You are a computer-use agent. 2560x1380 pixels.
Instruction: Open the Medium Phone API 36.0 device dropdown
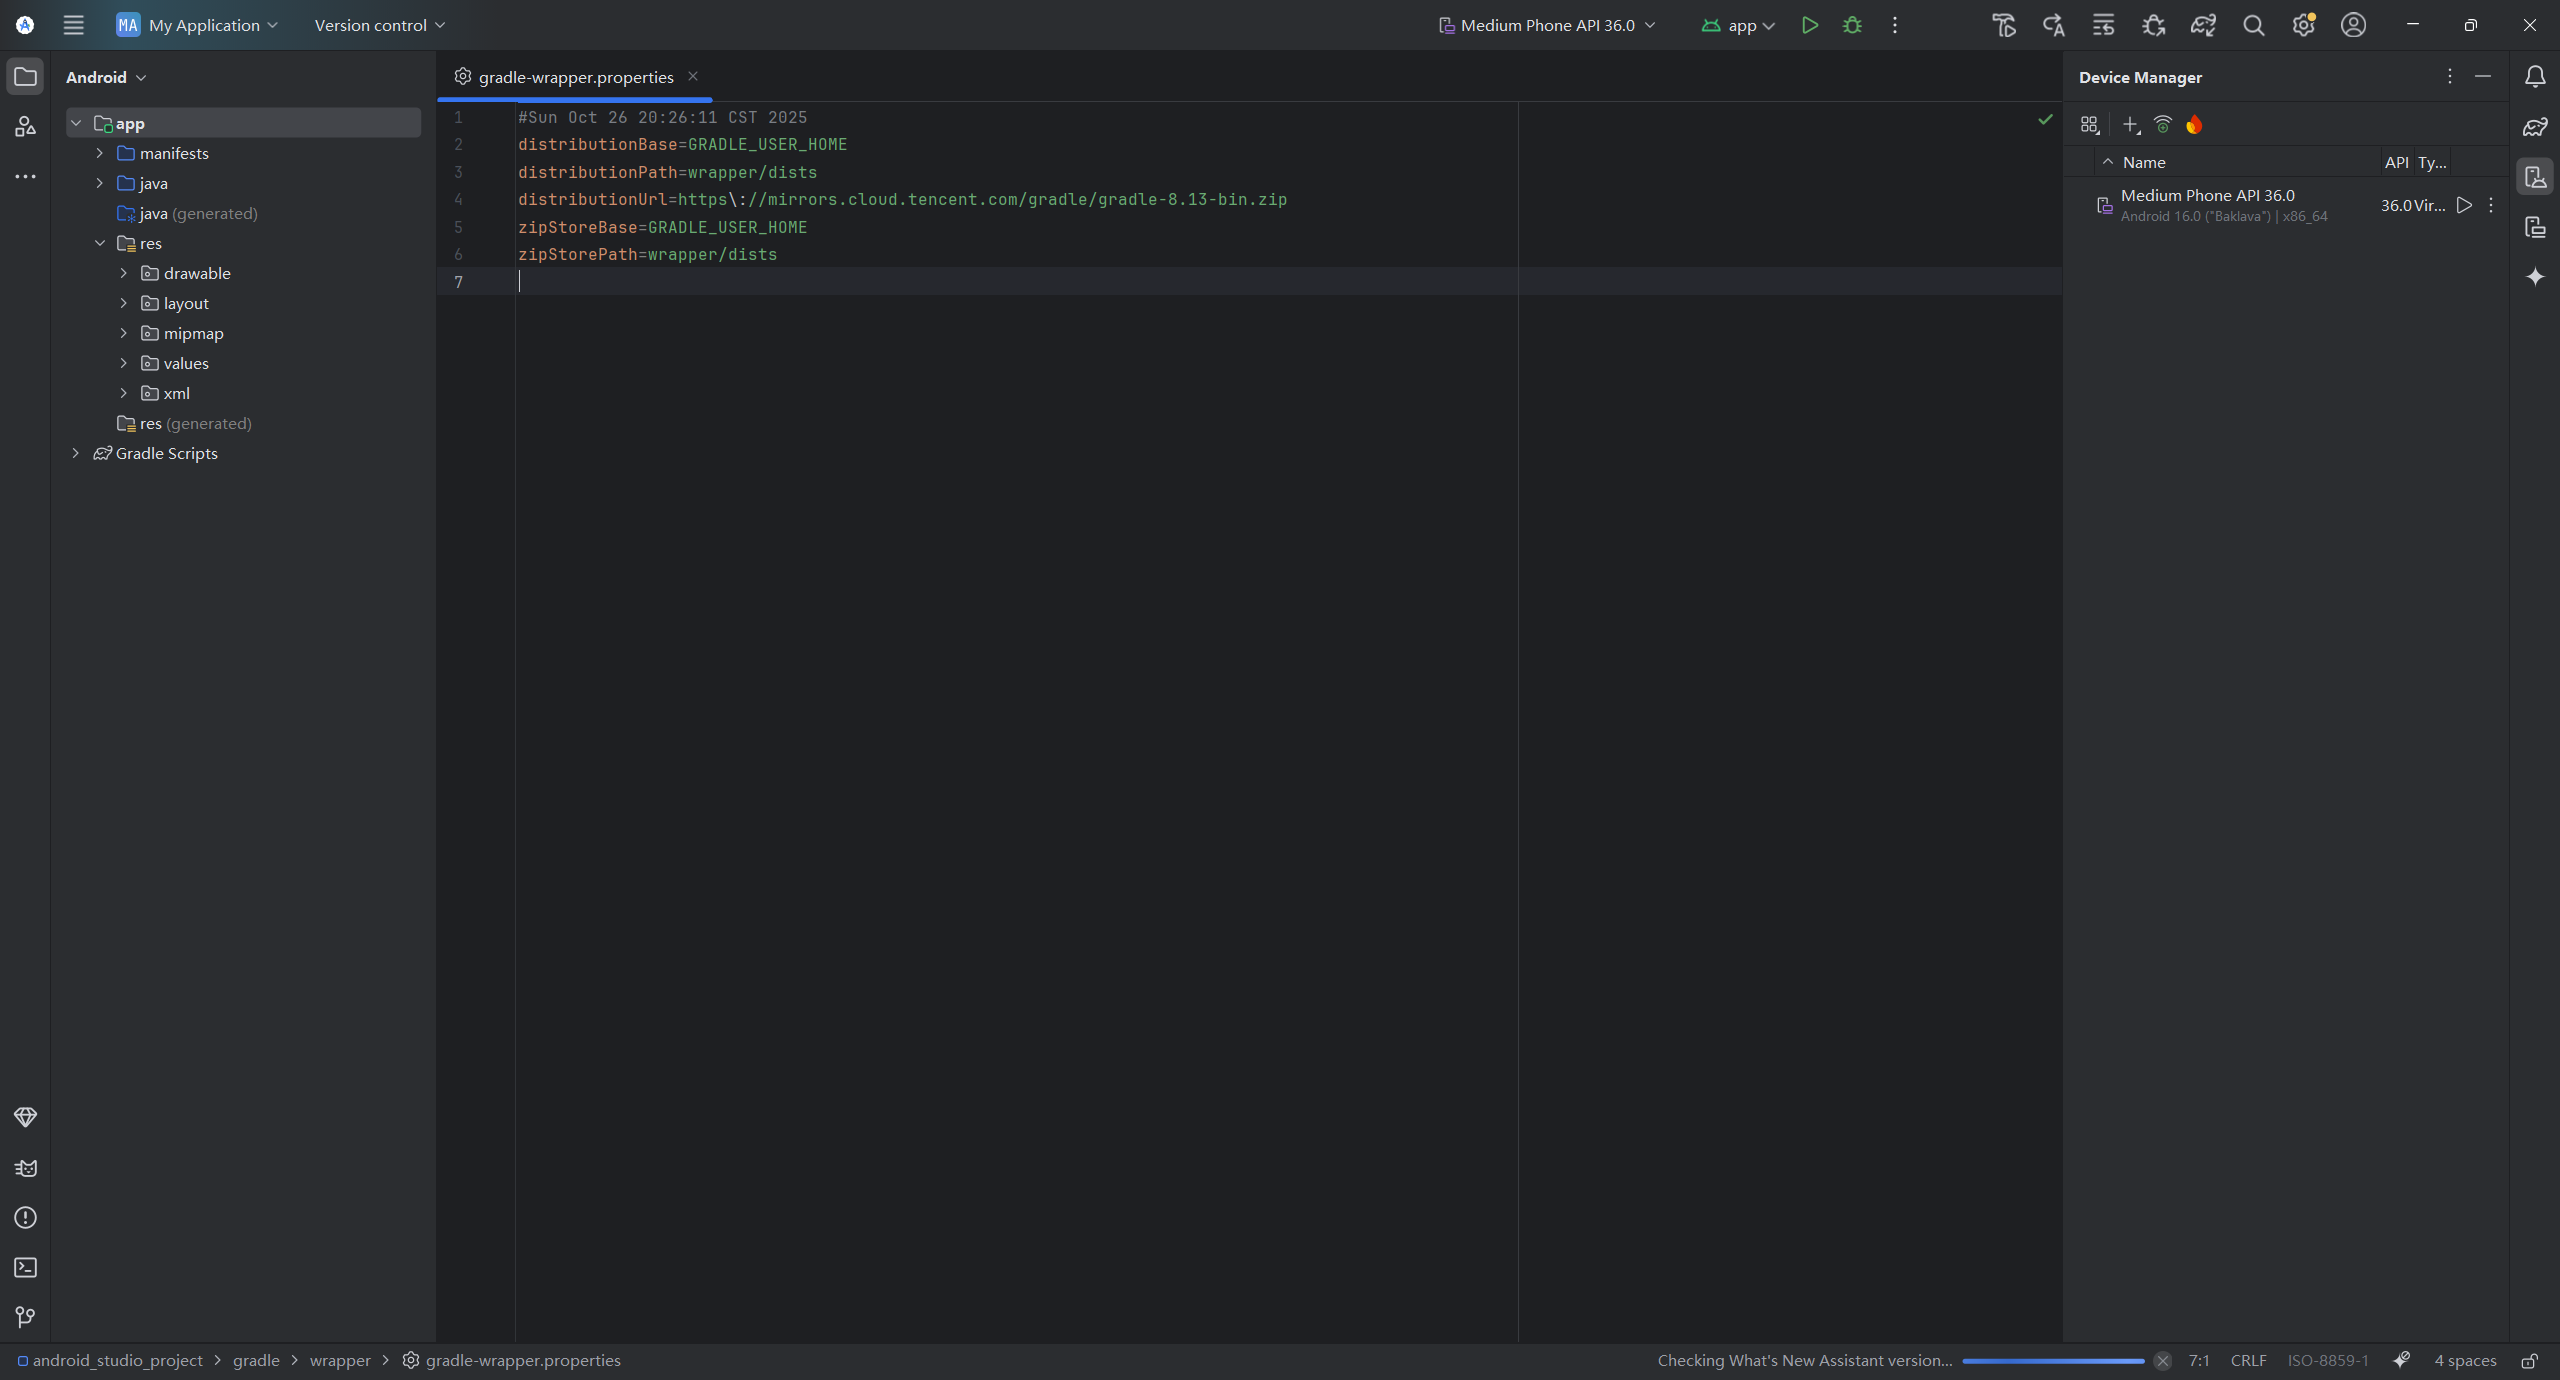1547,25
